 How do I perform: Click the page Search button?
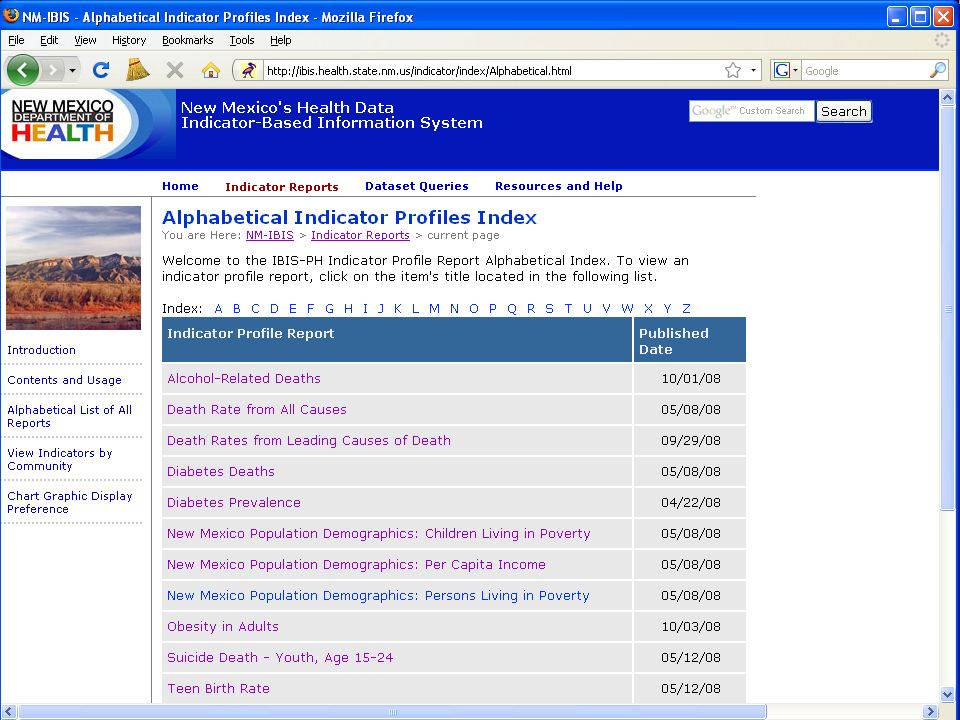[844, 111]
